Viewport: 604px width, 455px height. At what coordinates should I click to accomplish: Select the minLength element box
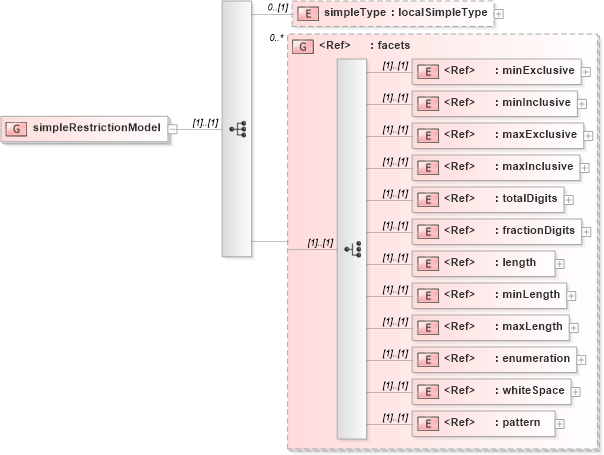488,295
